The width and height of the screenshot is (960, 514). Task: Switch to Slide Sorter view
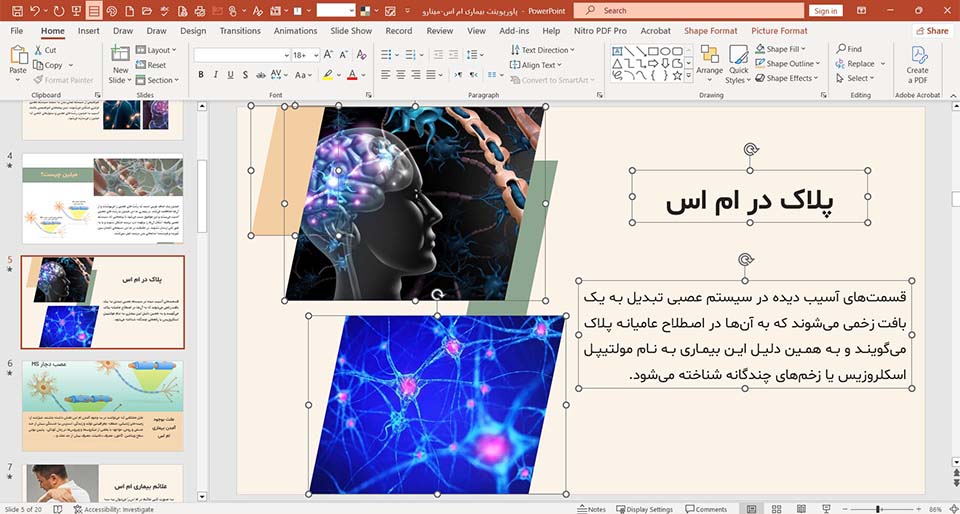coord(776,509)
